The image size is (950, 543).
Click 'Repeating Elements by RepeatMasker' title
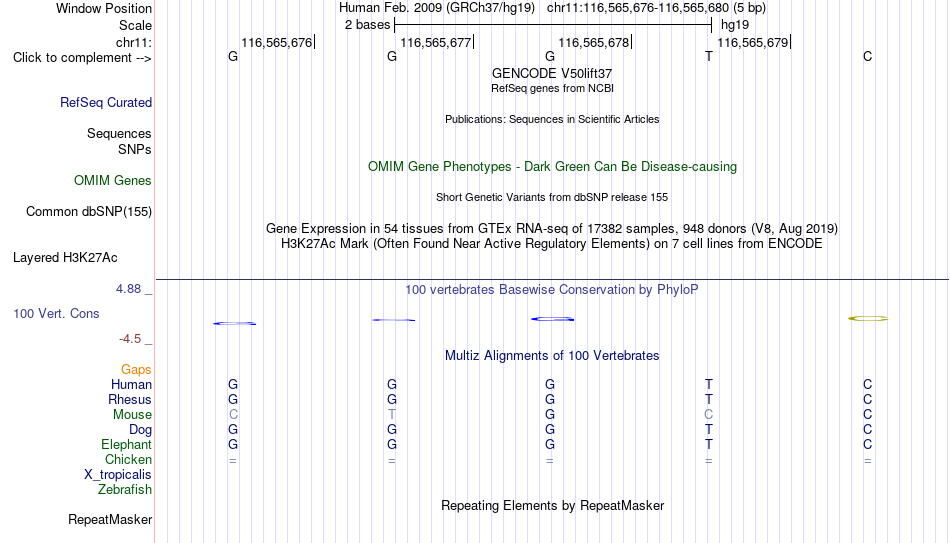[x=552, y=505]
